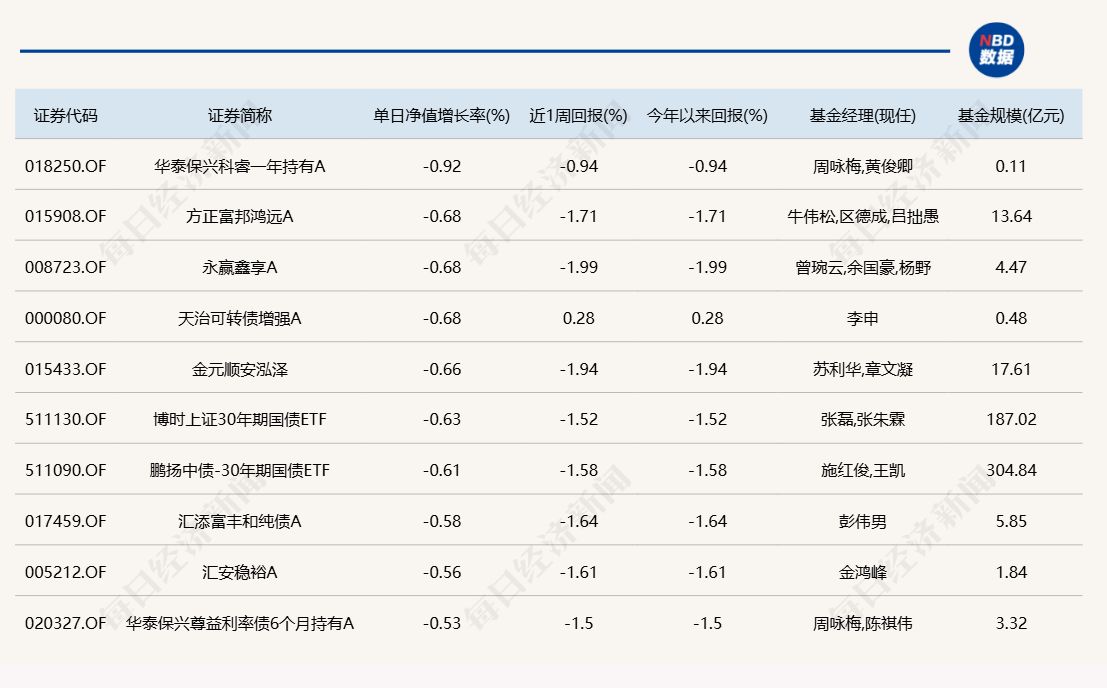Click fund manager 金鸿峰
Screen dimensions: 1107x688
[862, 571]
